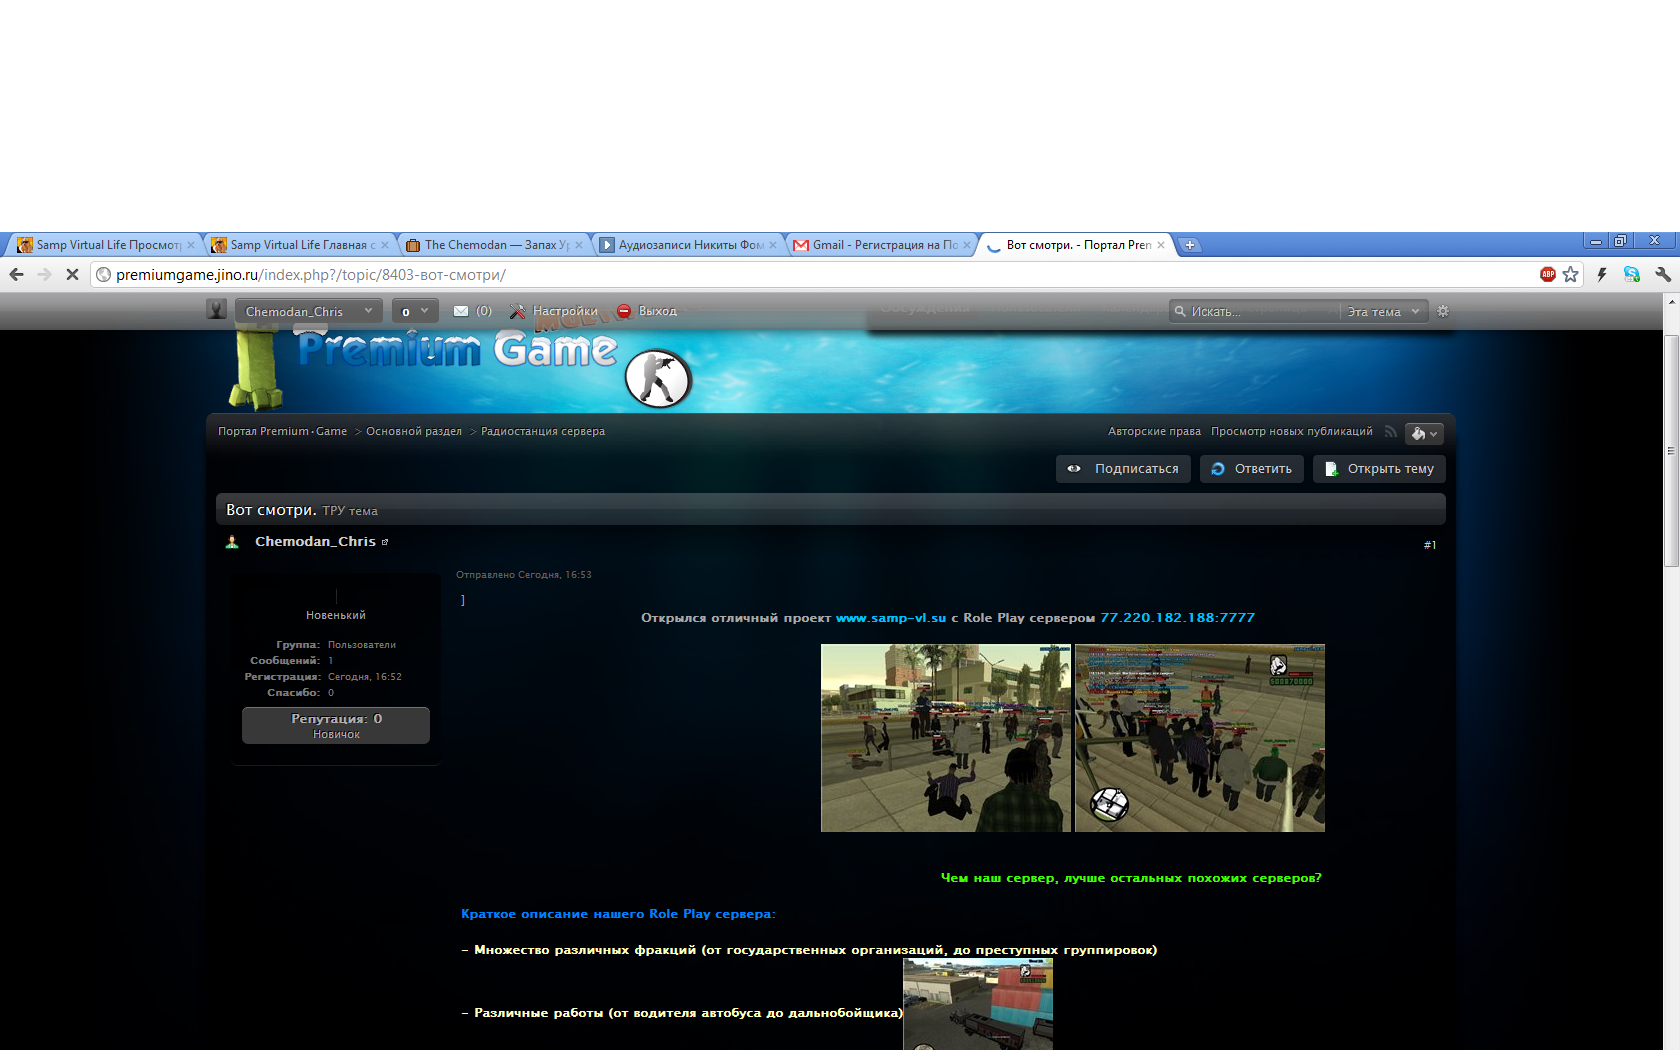
Task: Open the www.samp-vl.su link
Action: pyautogui.click(x=891, y=618)
